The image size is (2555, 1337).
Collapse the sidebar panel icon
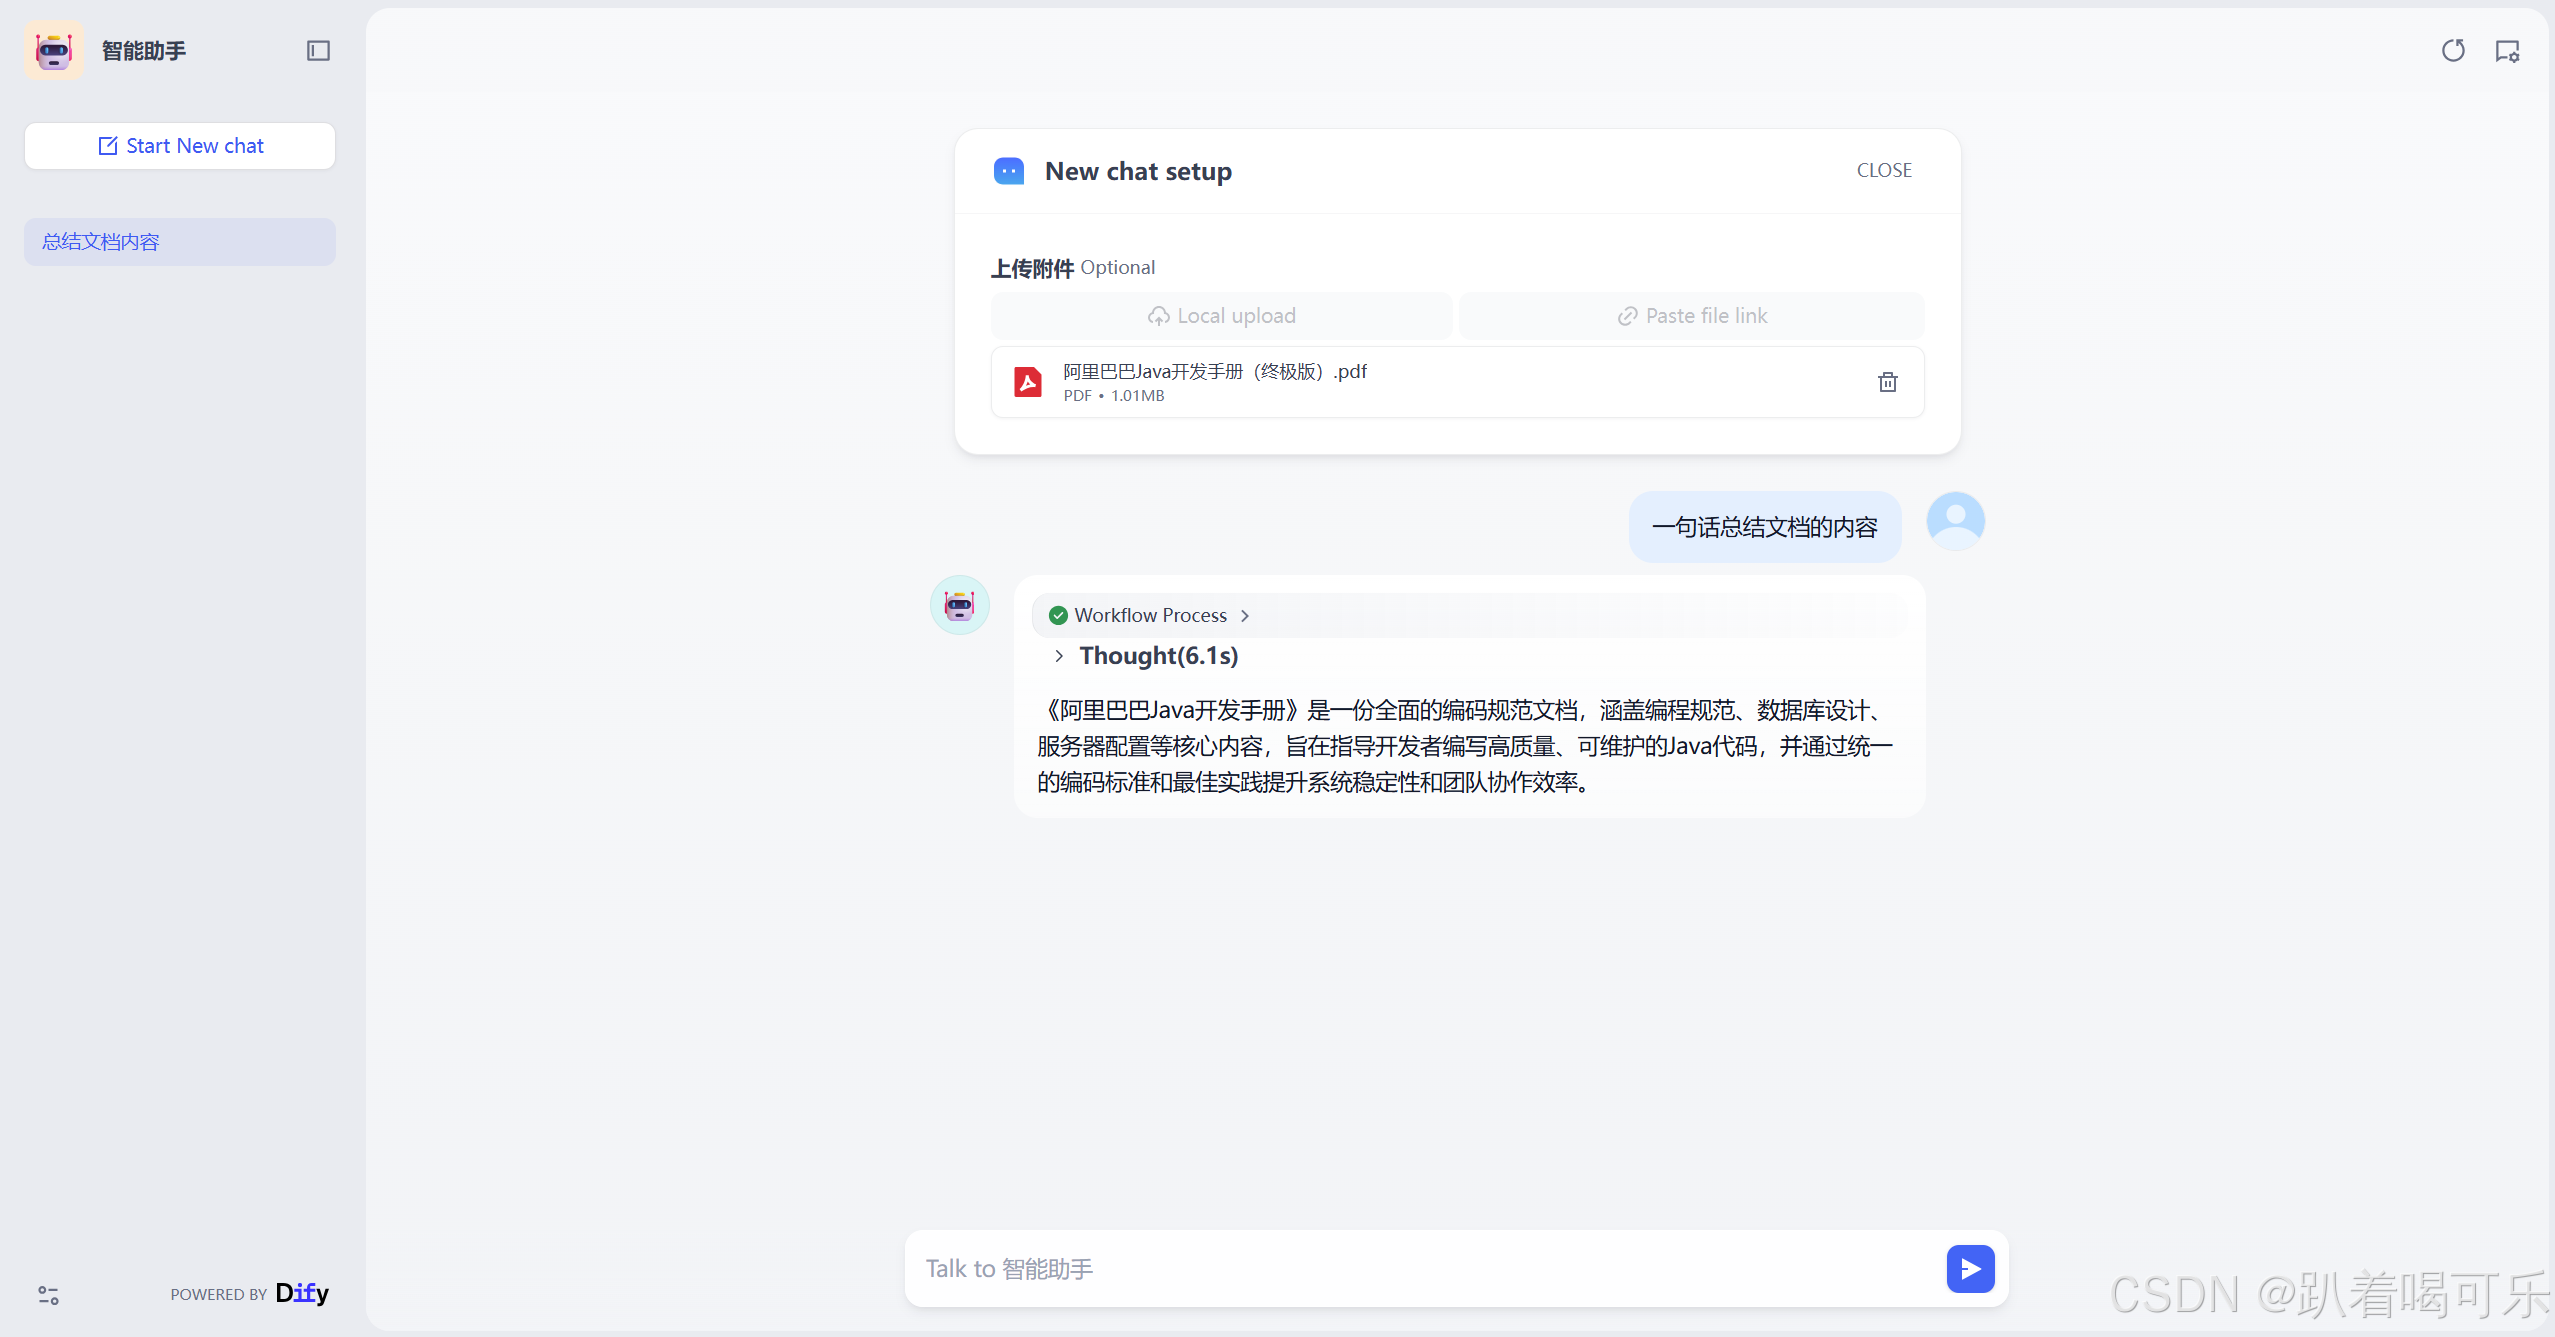(318, 51)
